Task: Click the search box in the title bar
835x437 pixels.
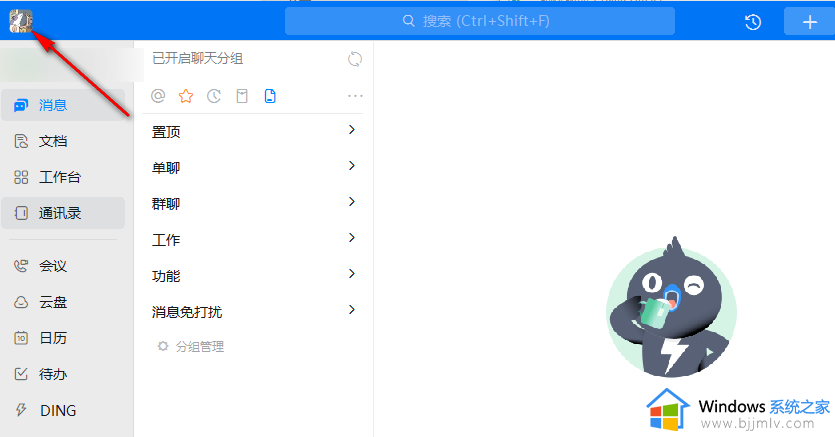Action: [480, 21]
